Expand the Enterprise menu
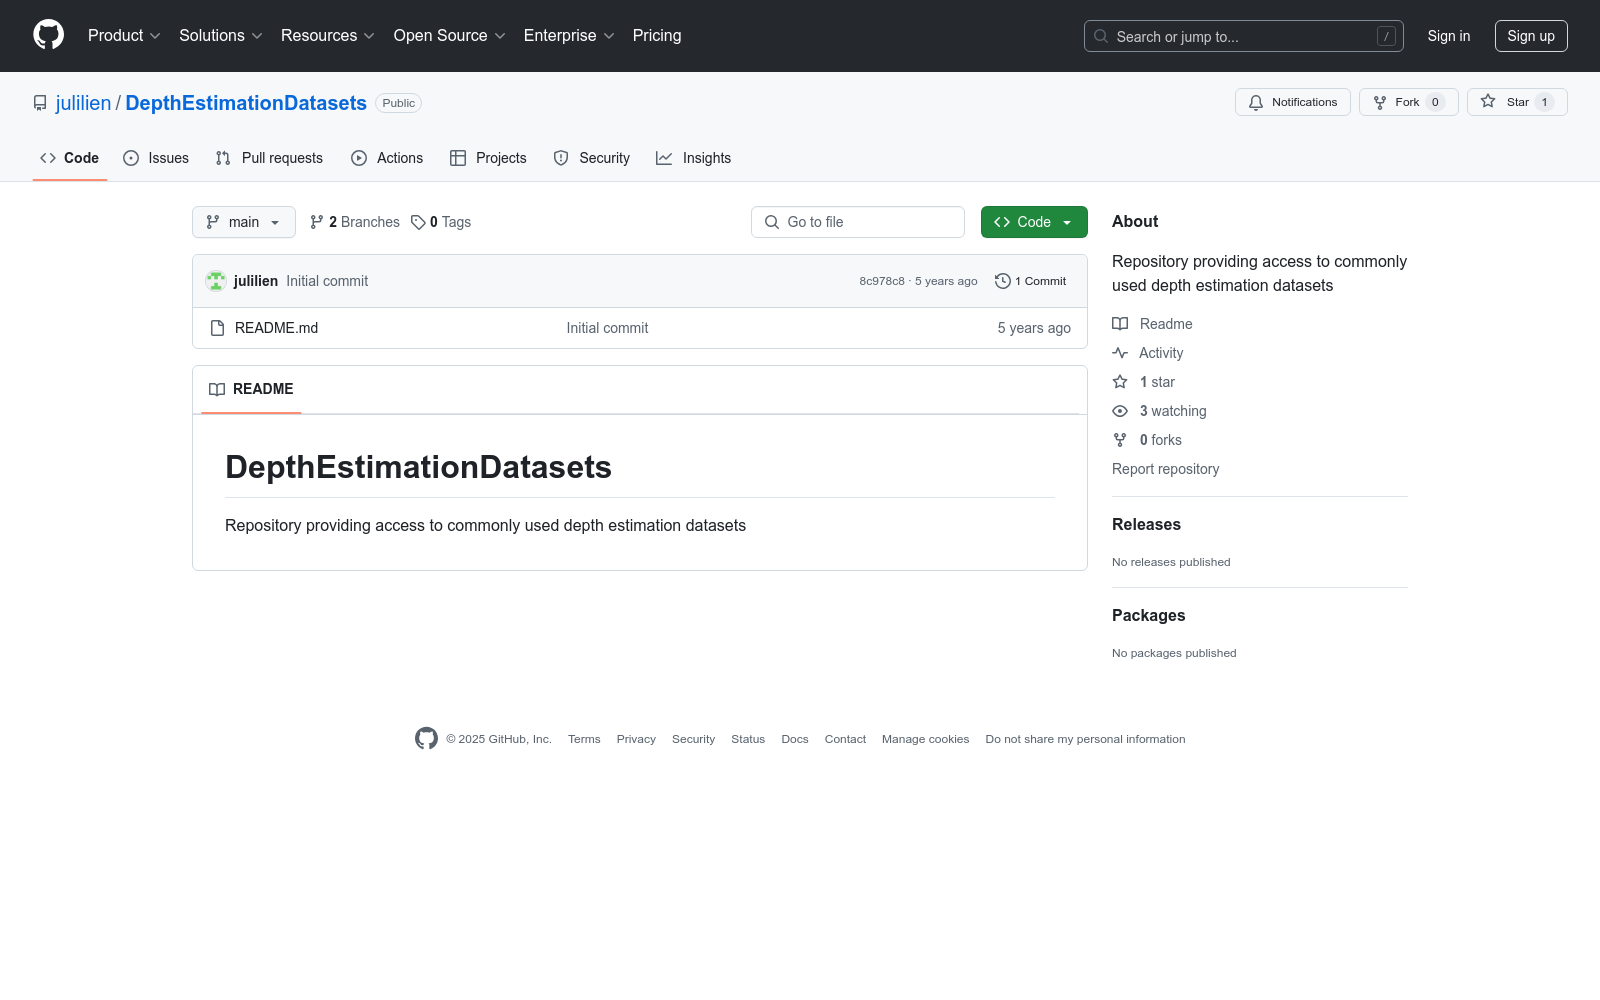The height and width of the screenshot is (1000, 1600). 569,36
